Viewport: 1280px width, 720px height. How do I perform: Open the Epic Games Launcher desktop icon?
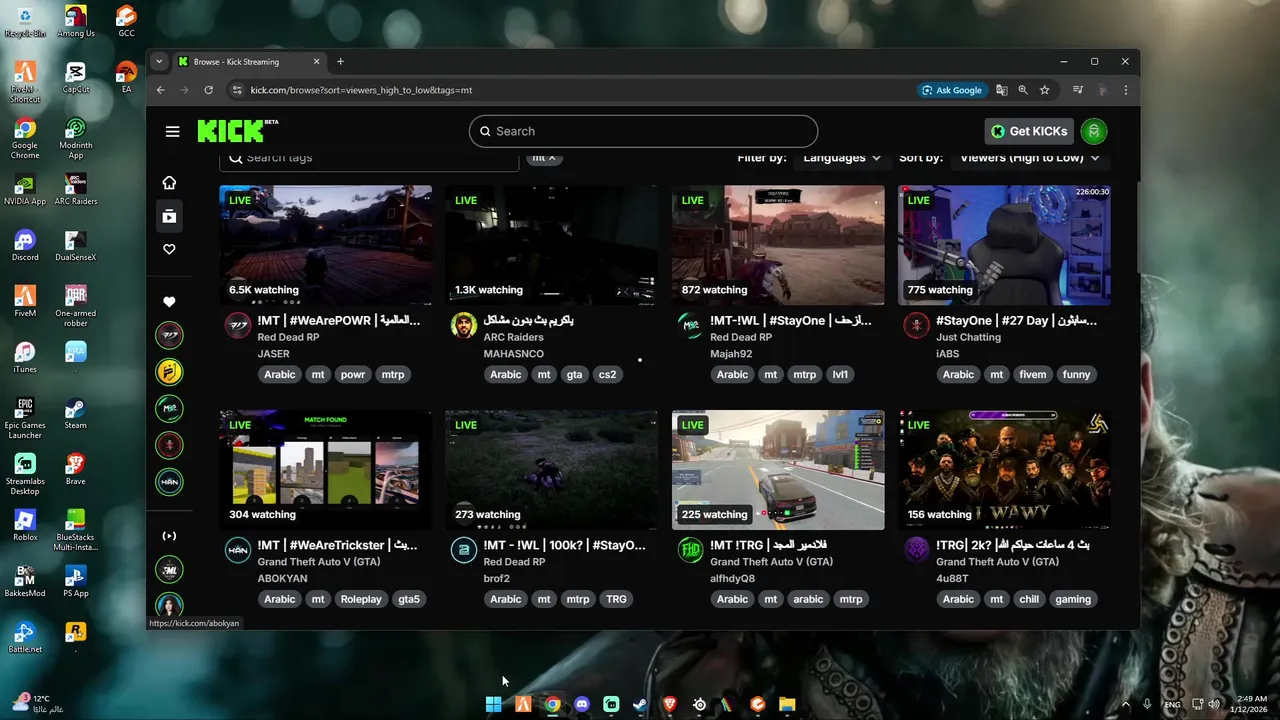25,419
